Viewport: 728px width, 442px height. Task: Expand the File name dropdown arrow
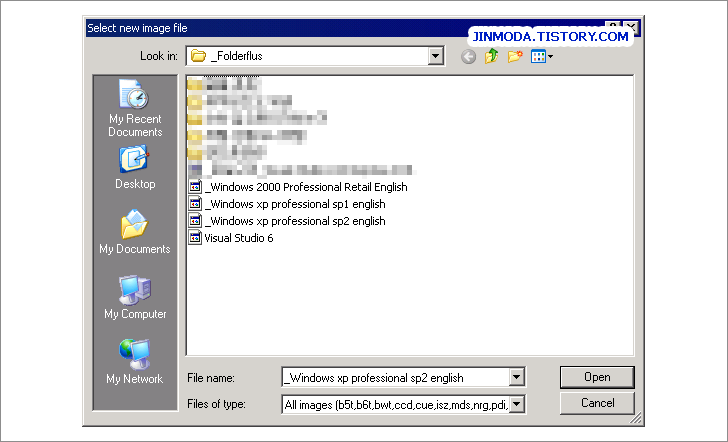(516, 377)
